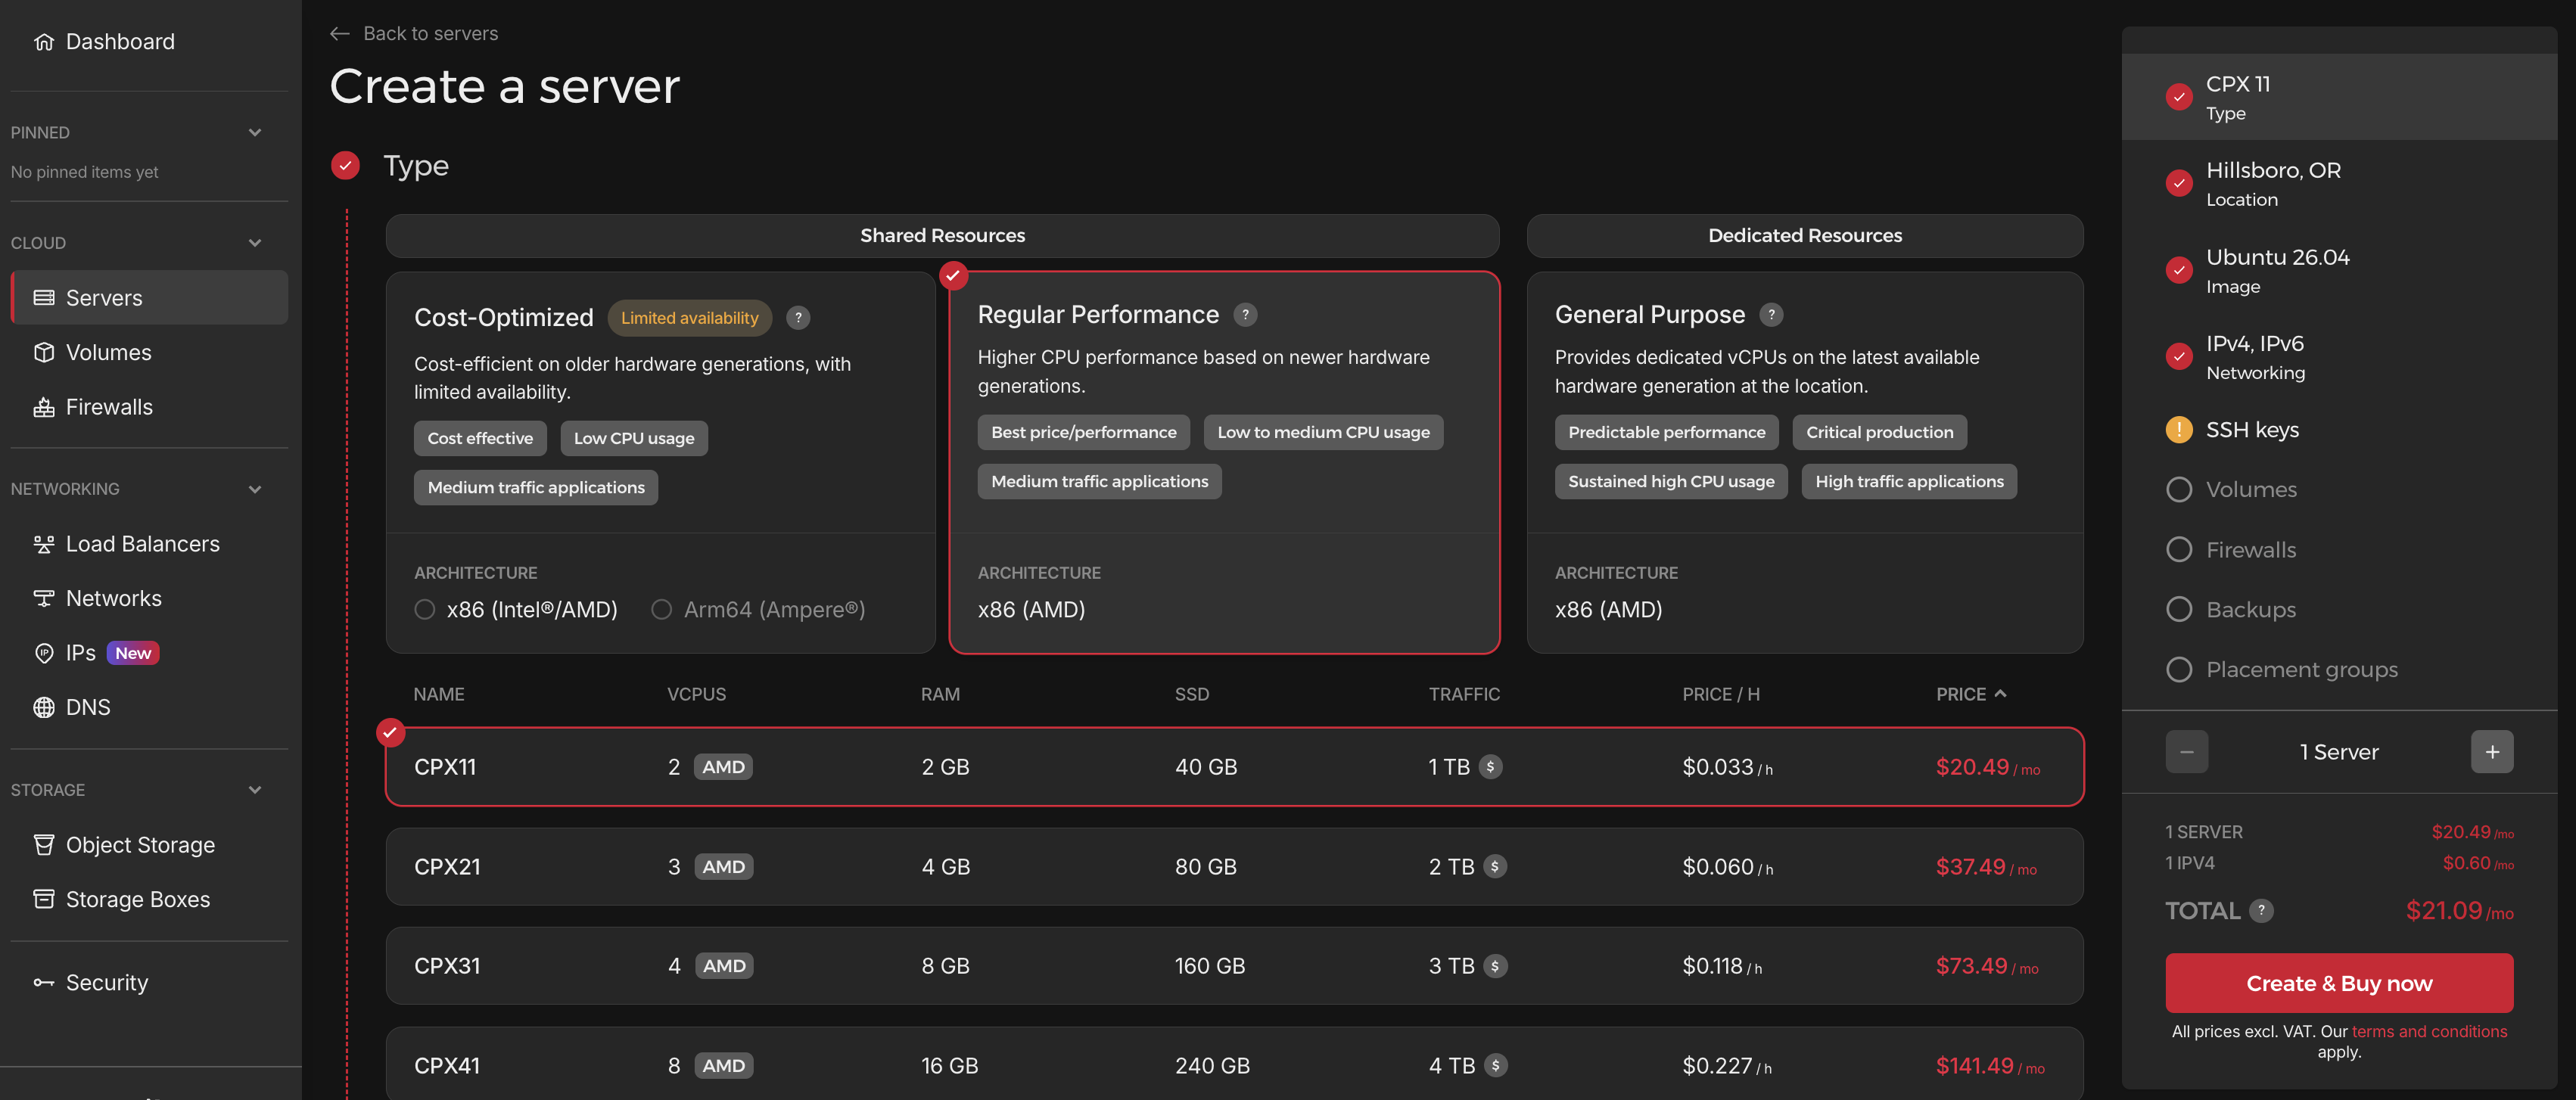Open Regular Performance help question mark
2576x1100 pixels.
point(1245,315)
